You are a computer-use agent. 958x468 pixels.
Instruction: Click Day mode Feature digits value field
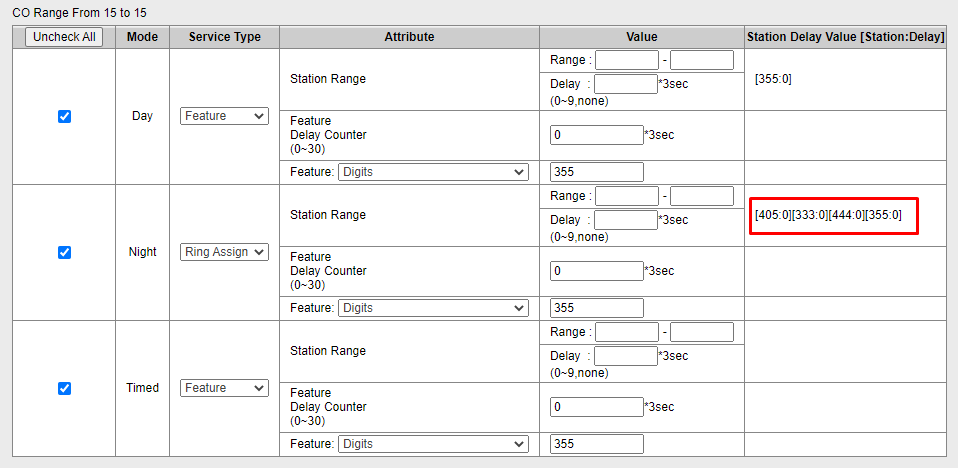[597, 172]
